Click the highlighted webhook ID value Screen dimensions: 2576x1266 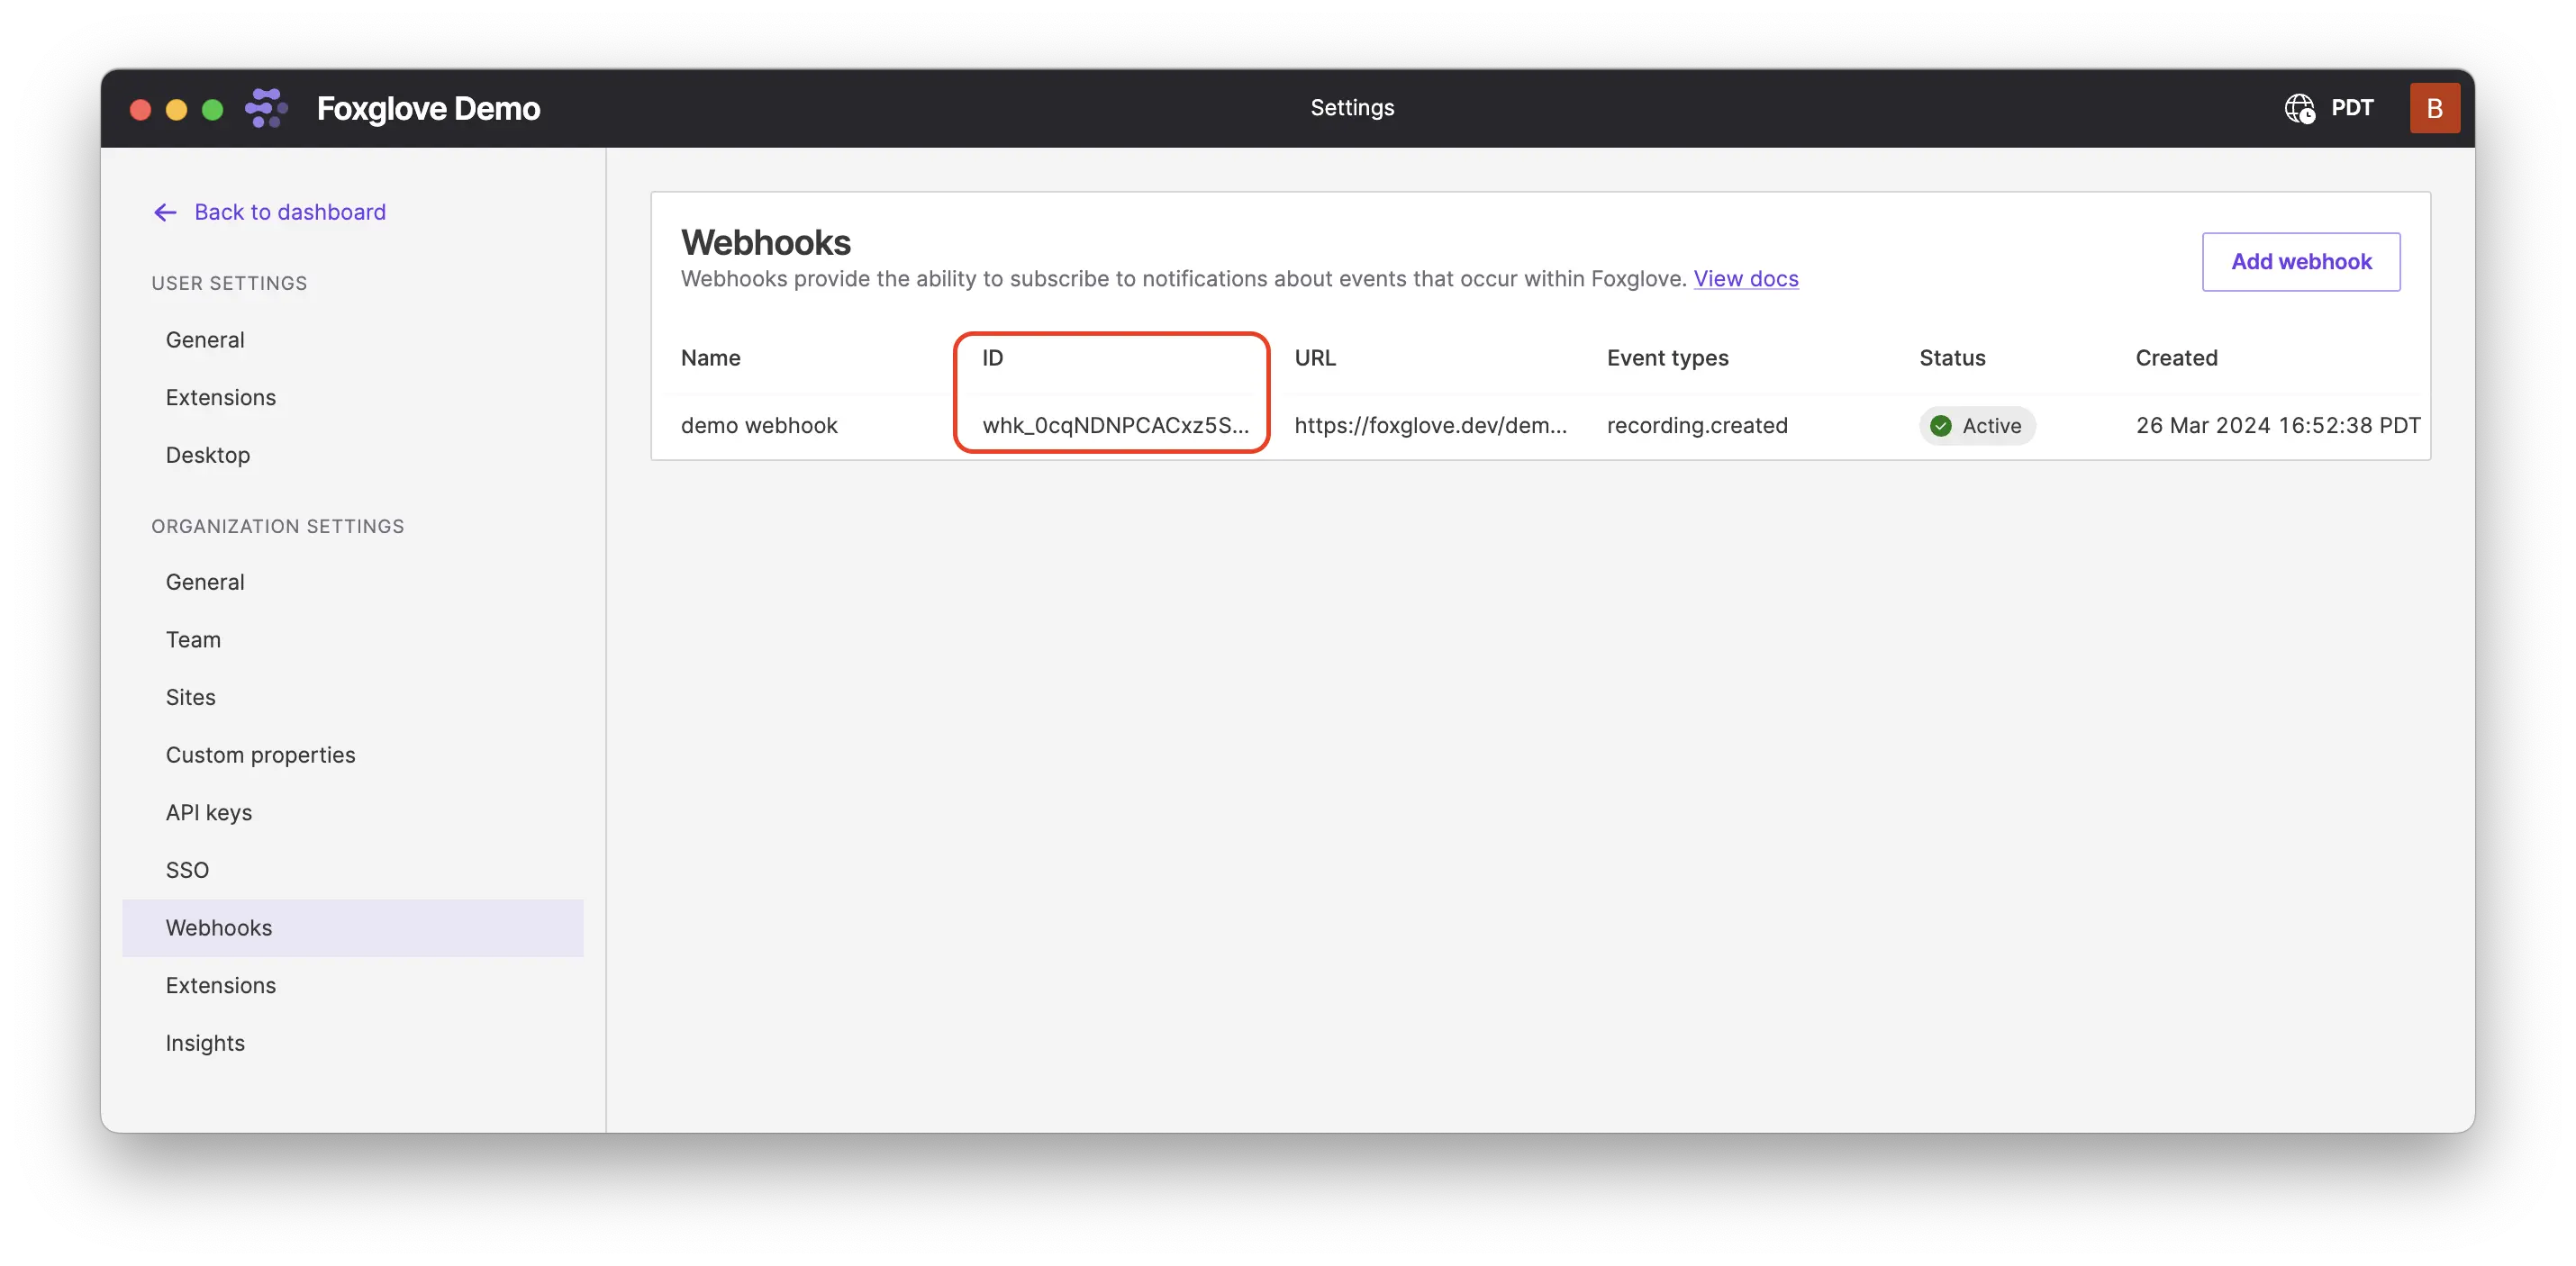1115,425
